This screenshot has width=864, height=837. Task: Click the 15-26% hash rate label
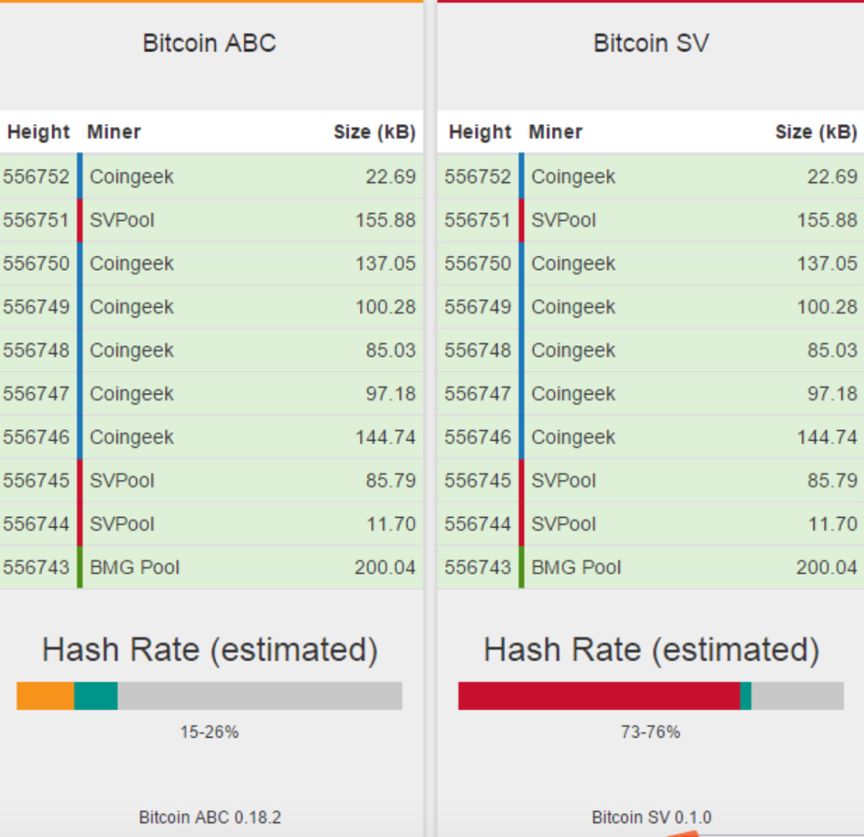[x=209, y=732]
